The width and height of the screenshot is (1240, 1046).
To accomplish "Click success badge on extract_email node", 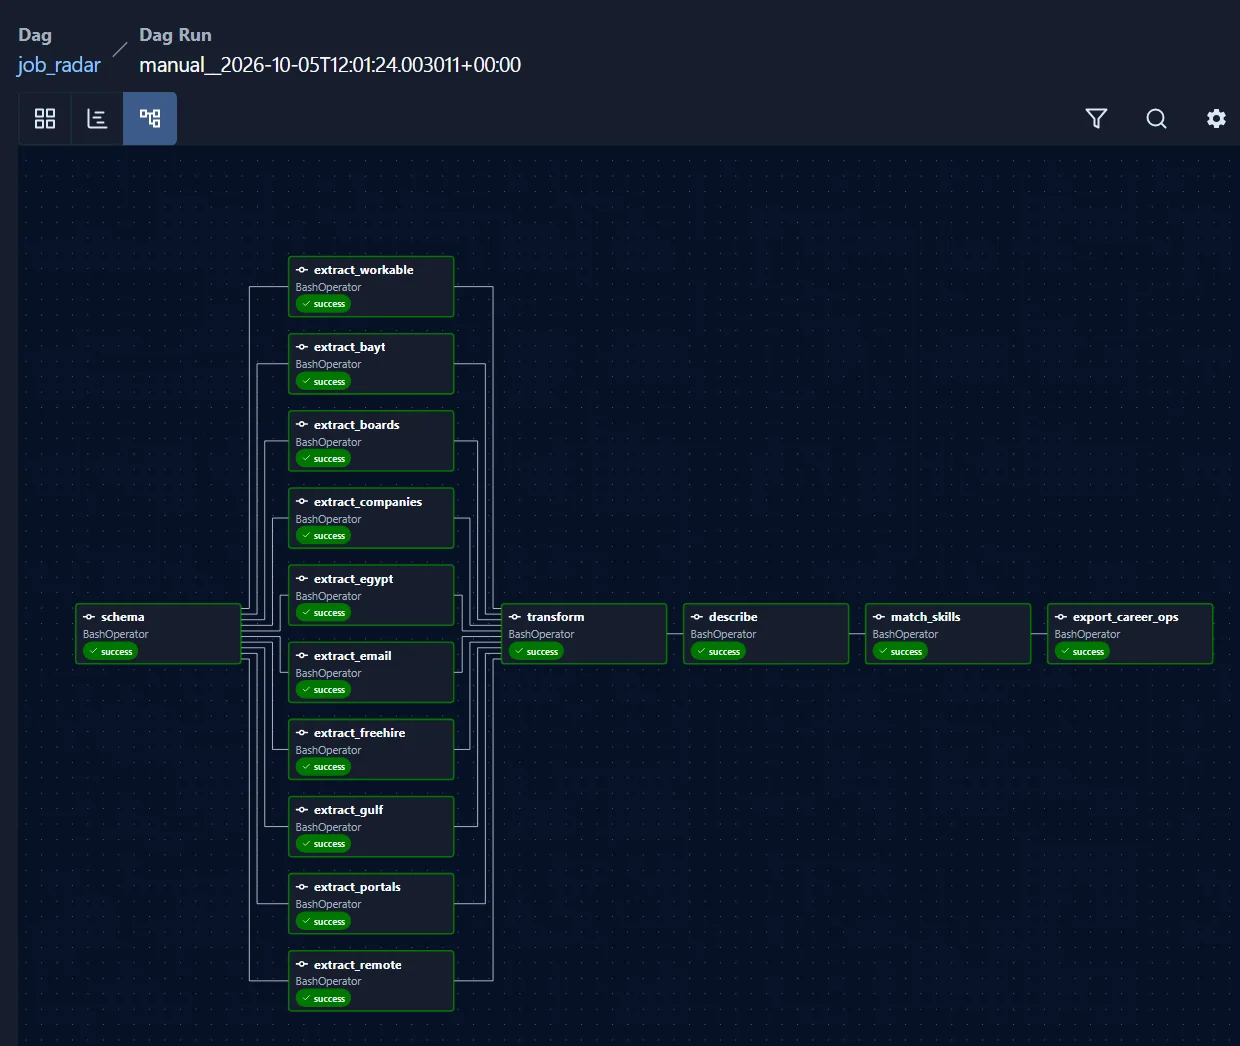I will pyautogui.click(x=323, y=690).
